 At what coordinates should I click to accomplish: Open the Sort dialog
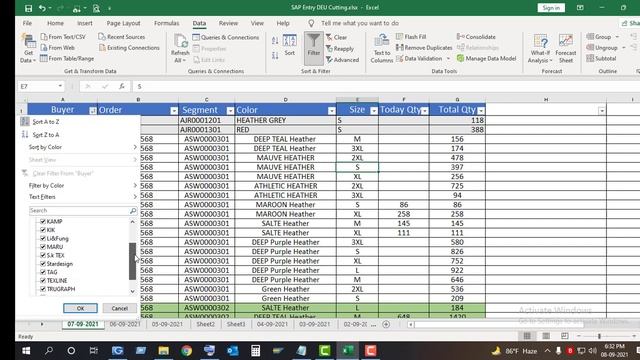point(289,45)
